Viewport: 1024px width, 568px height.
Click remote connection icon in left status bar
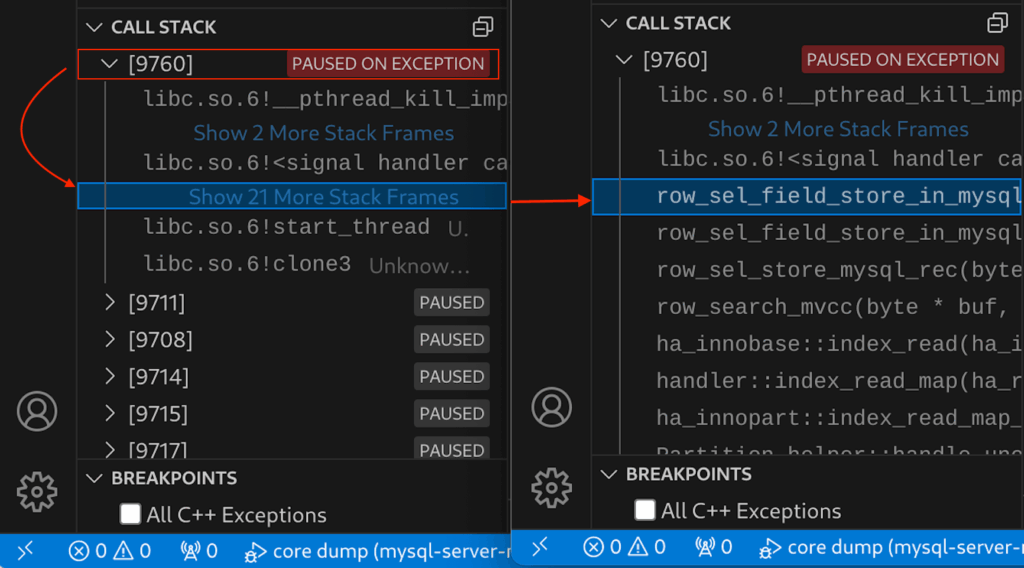(25, 549)
